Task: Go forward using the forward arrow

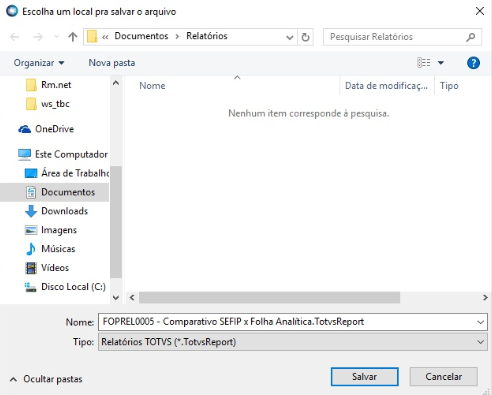Action: pos(38,37)
